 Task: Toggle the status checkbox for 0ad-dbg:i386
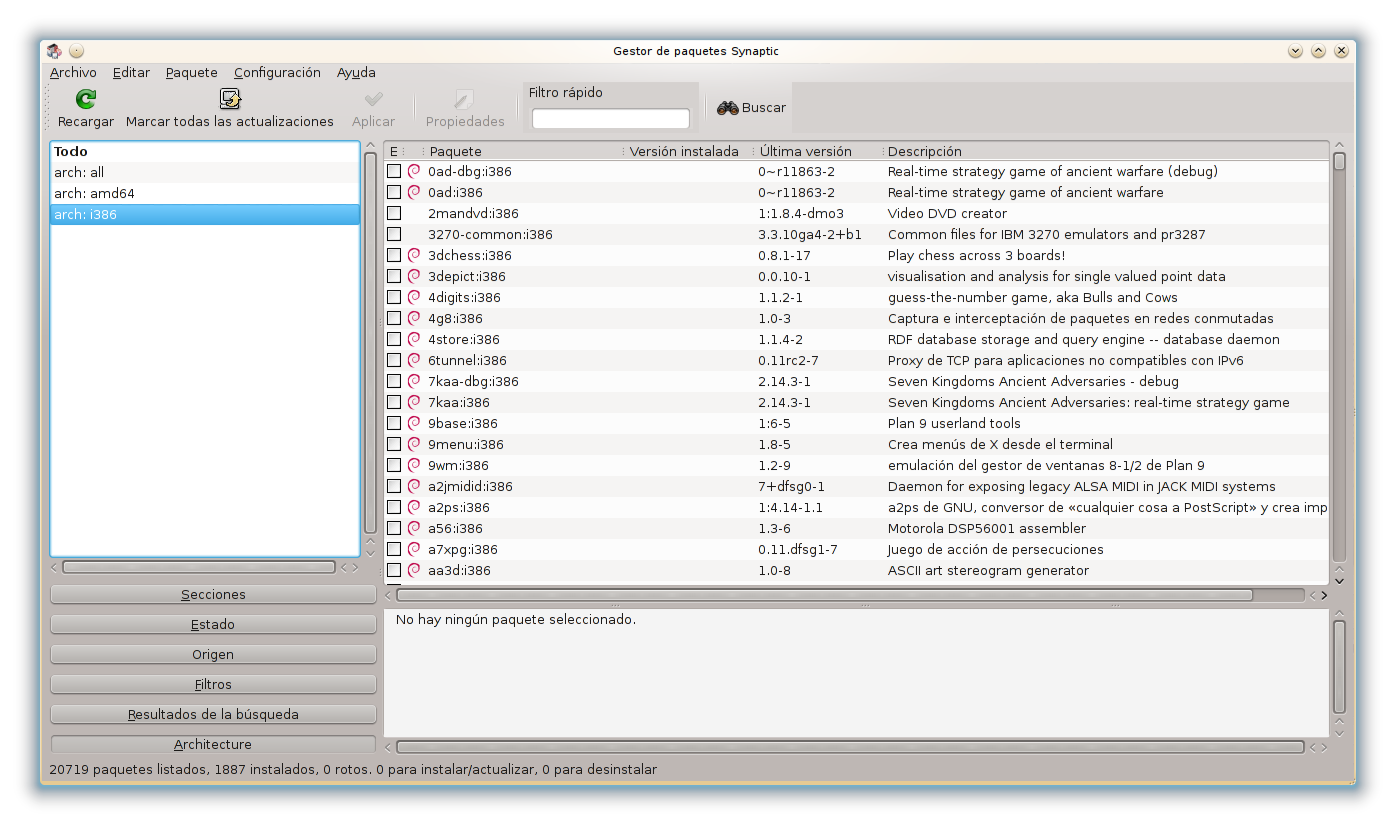coord(394,171)
